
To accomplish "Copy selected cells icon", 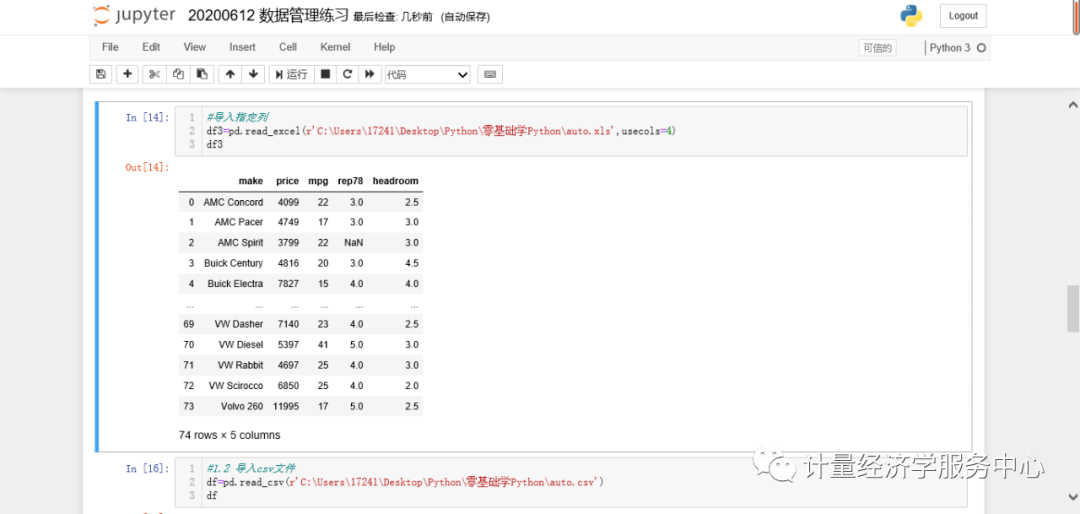I will click(x=178, y=74).
